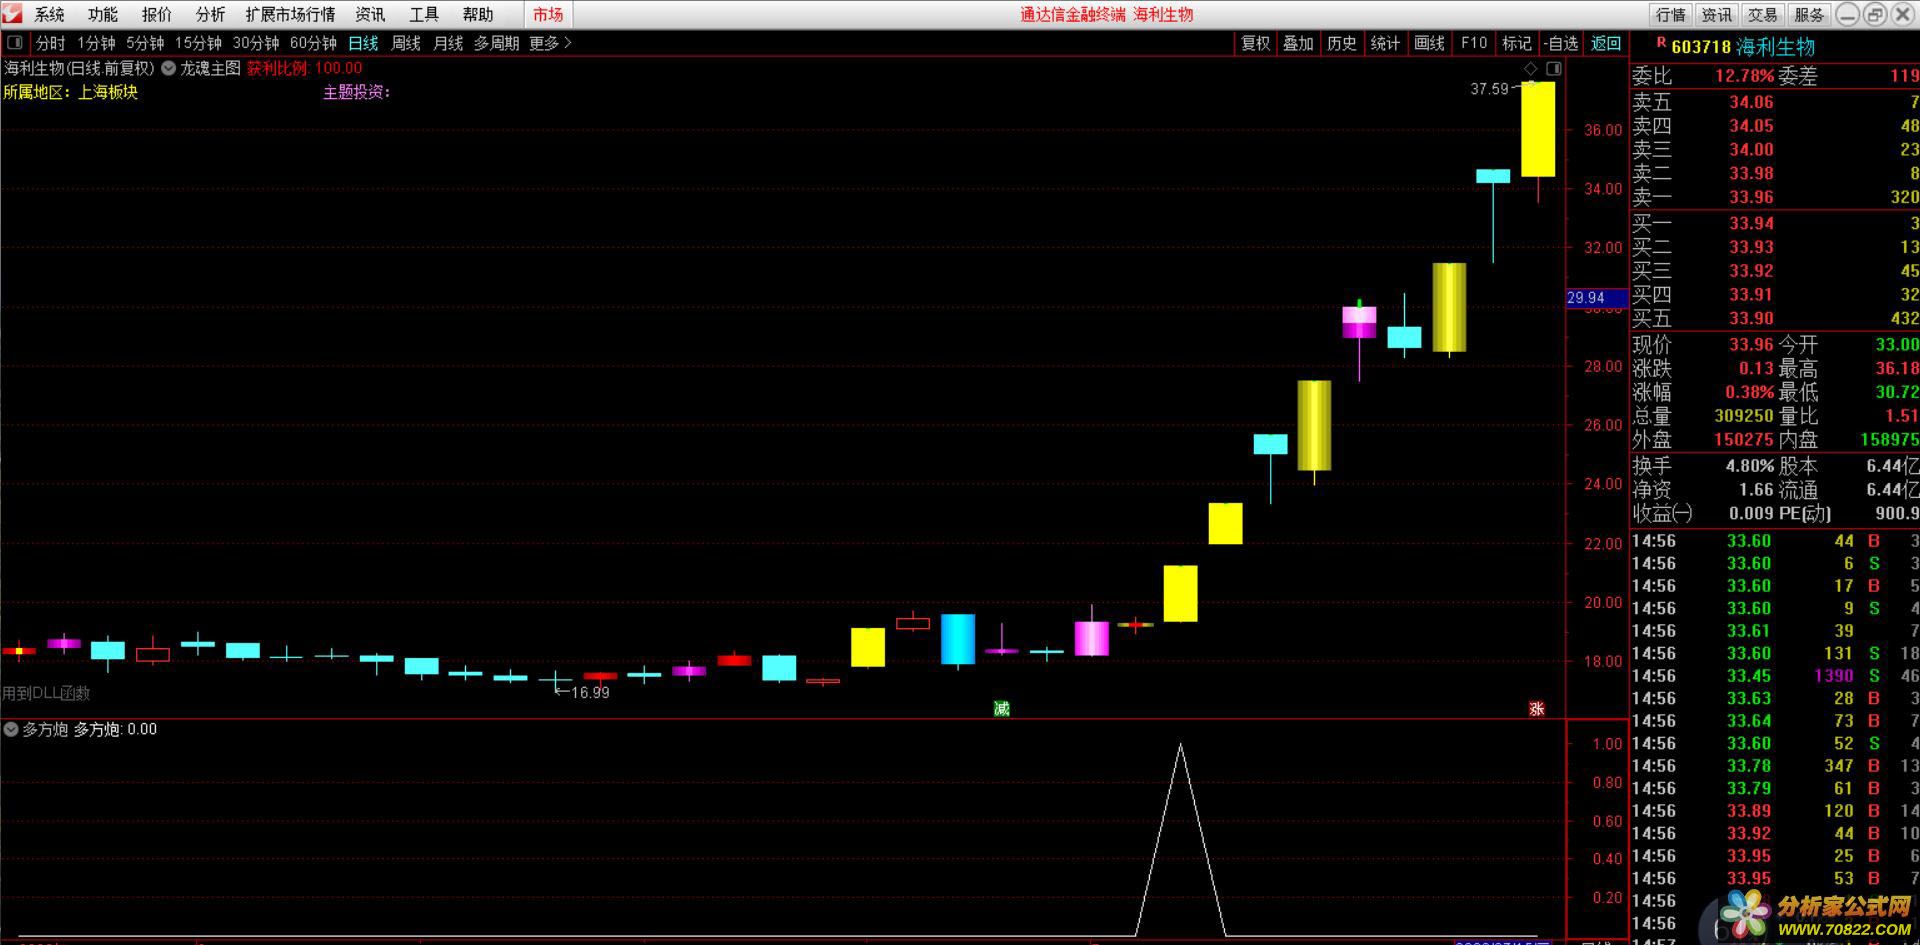Image resolution: width=1920 pixels, height=945 pixels.
Task: Open the 报价 menu
Action: tap(156, 14)
